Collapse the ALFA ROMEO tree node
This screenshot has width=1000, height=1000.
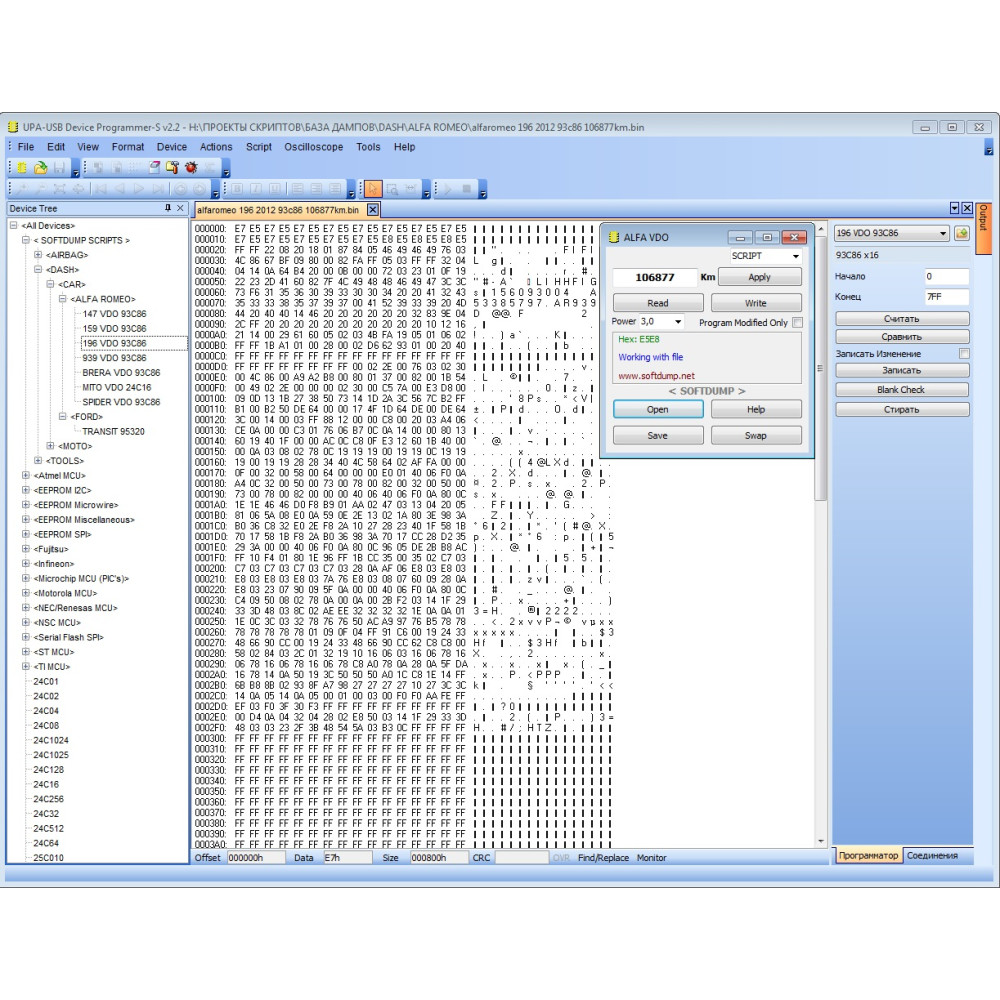(x=62, y=299)
